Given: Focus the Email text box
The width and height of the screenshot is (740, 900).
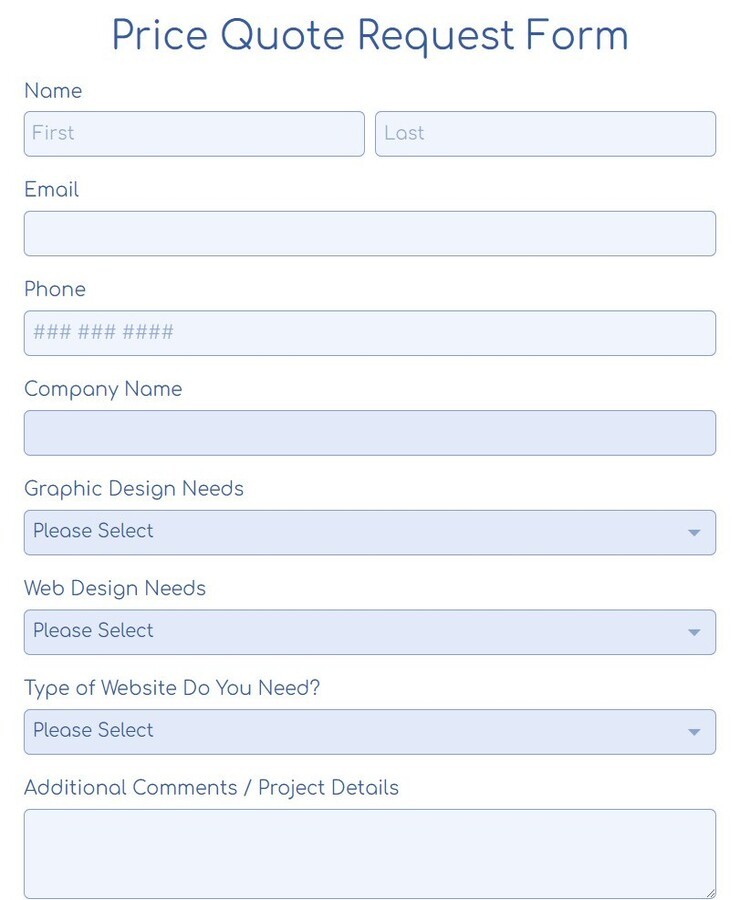Looking at the screenshot, I should tap(370, 234).
